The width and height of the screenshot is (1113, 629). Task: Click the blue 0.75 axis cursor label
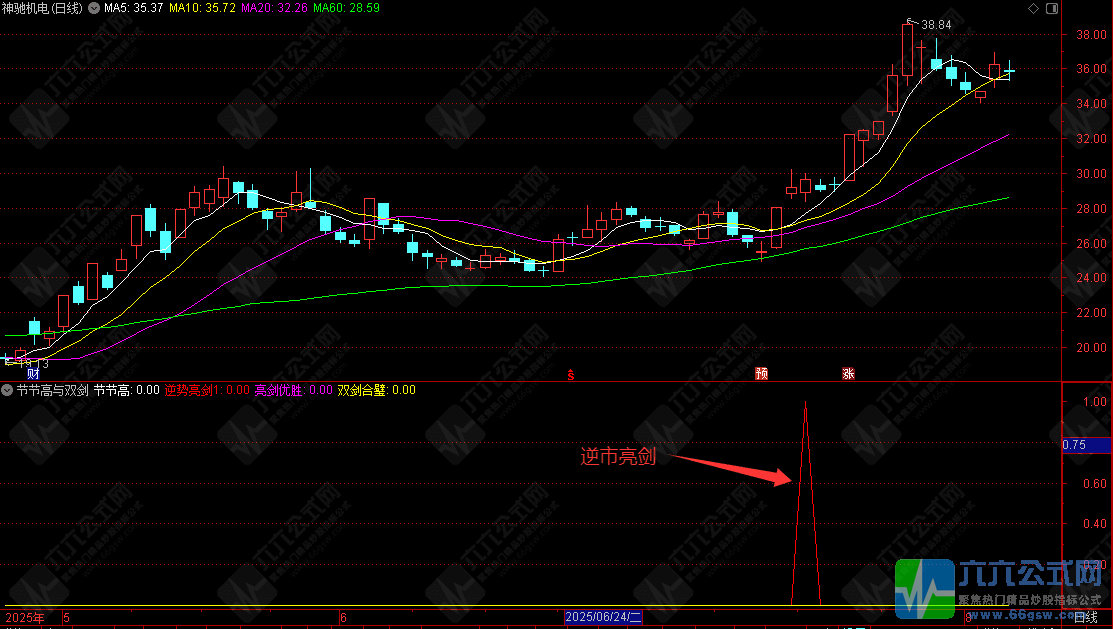pyautogui.click(x=1086, y=445)
